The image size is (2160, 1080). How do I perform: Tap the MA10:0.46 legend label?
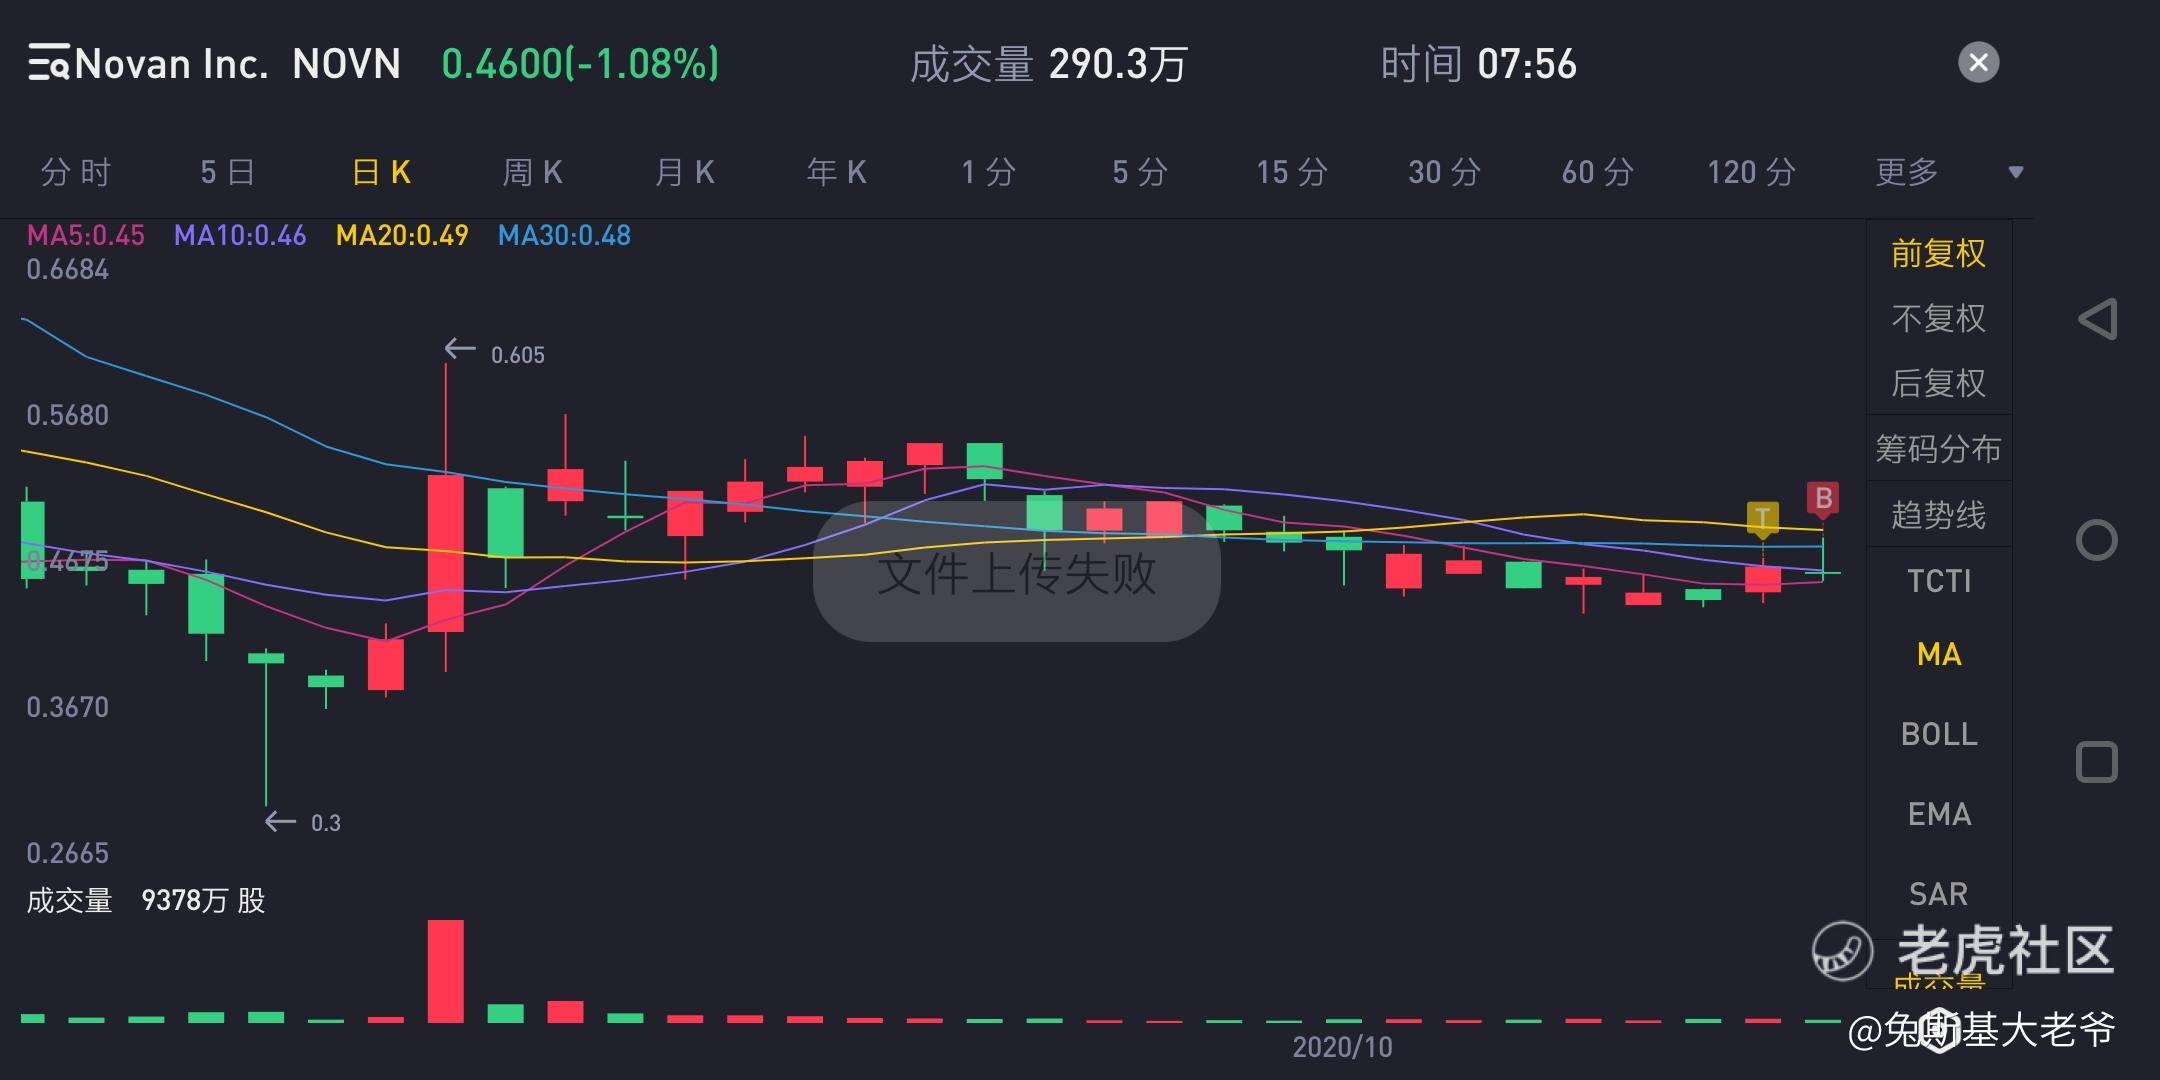(240, 236)
